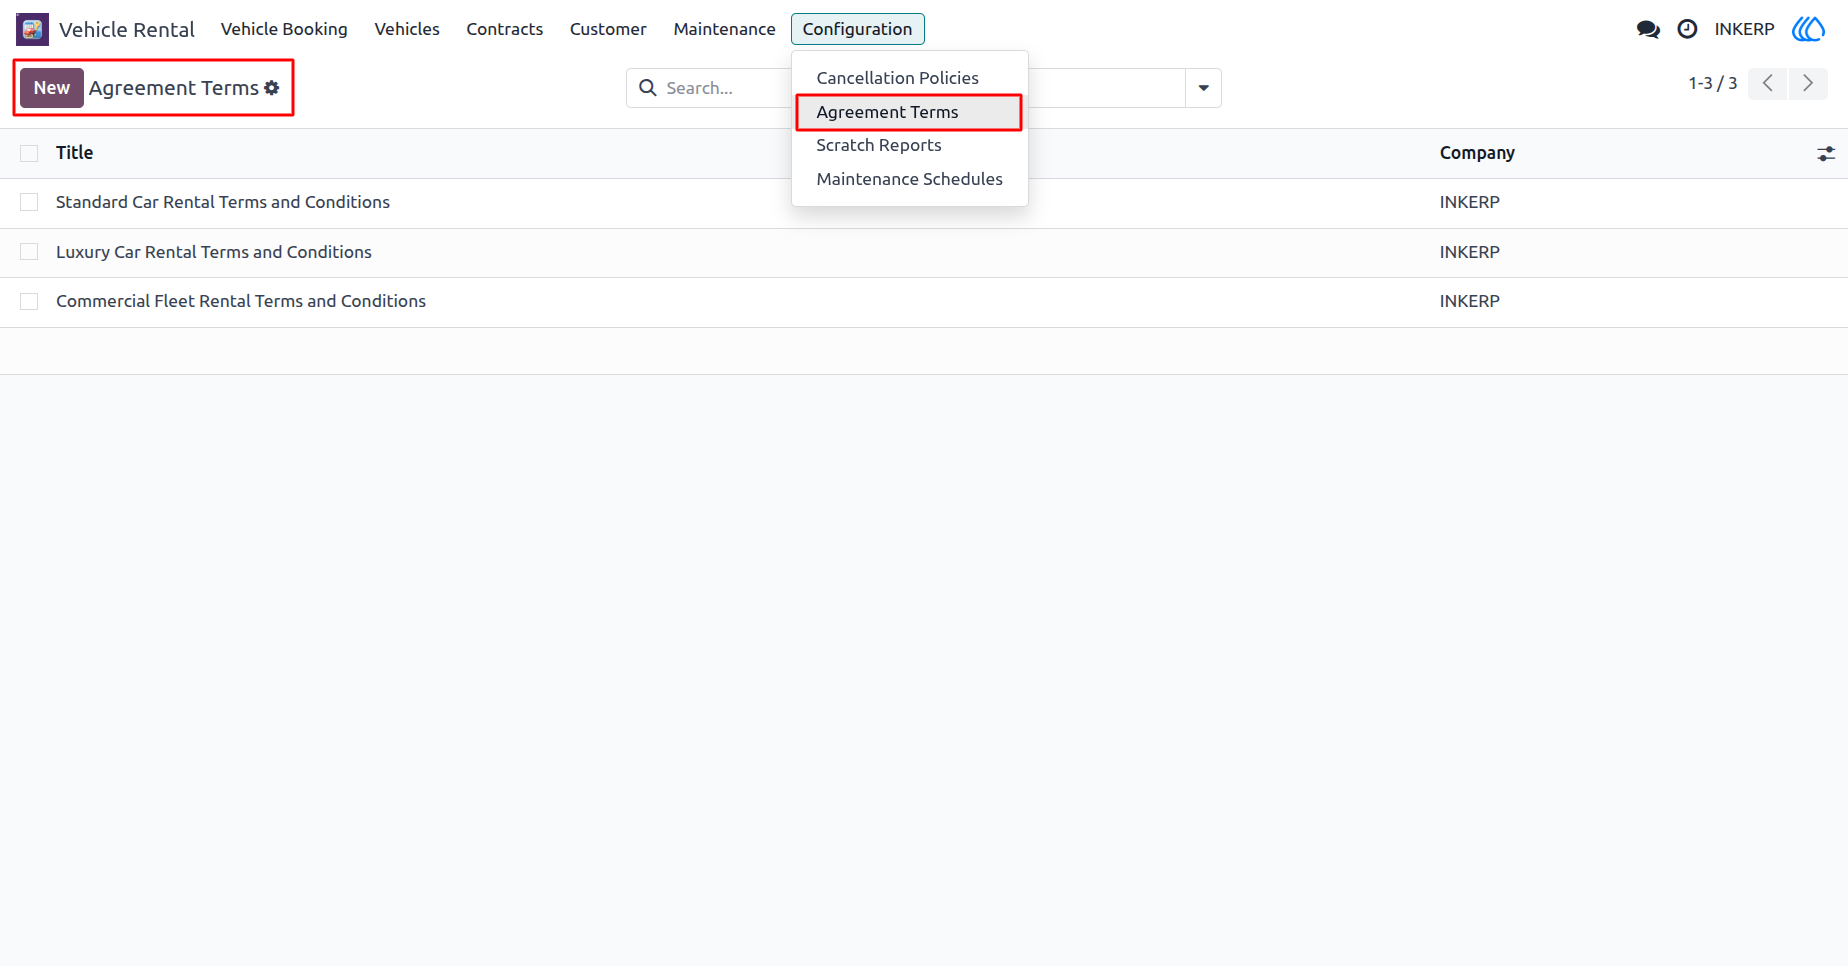Expand the search filter dropdown arrow
1848x966 pixels.
click(x=1203, y=88)
